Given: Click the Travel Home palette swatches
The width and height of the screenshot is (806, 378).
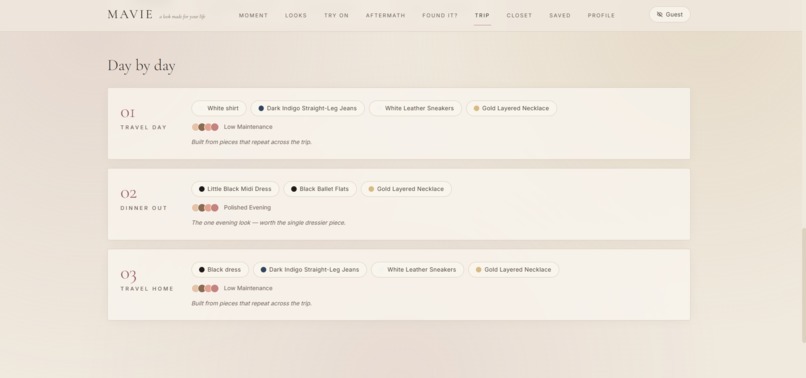Looking at the screenshot, I should pyautogui.click(x=205, y=289).
